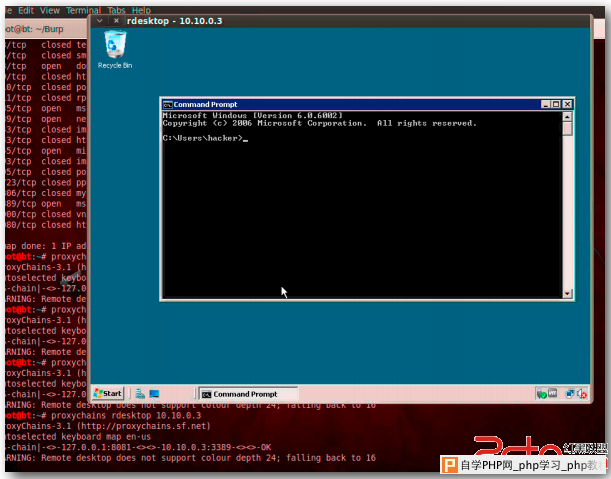
Task: Close the rdesktop window via X
Action: pos(116,21)
